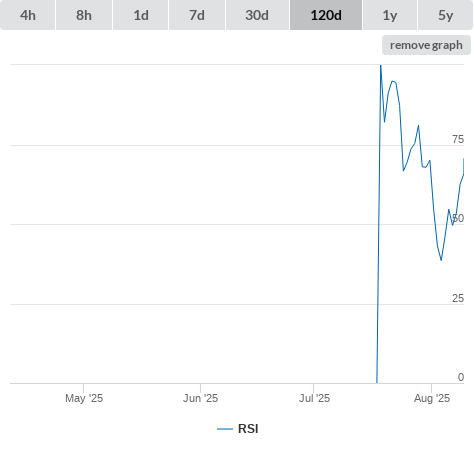This screenshot has width=474, height=455.
Task: Click the 75 y-axis value label
Action: (x=458, y=139)
